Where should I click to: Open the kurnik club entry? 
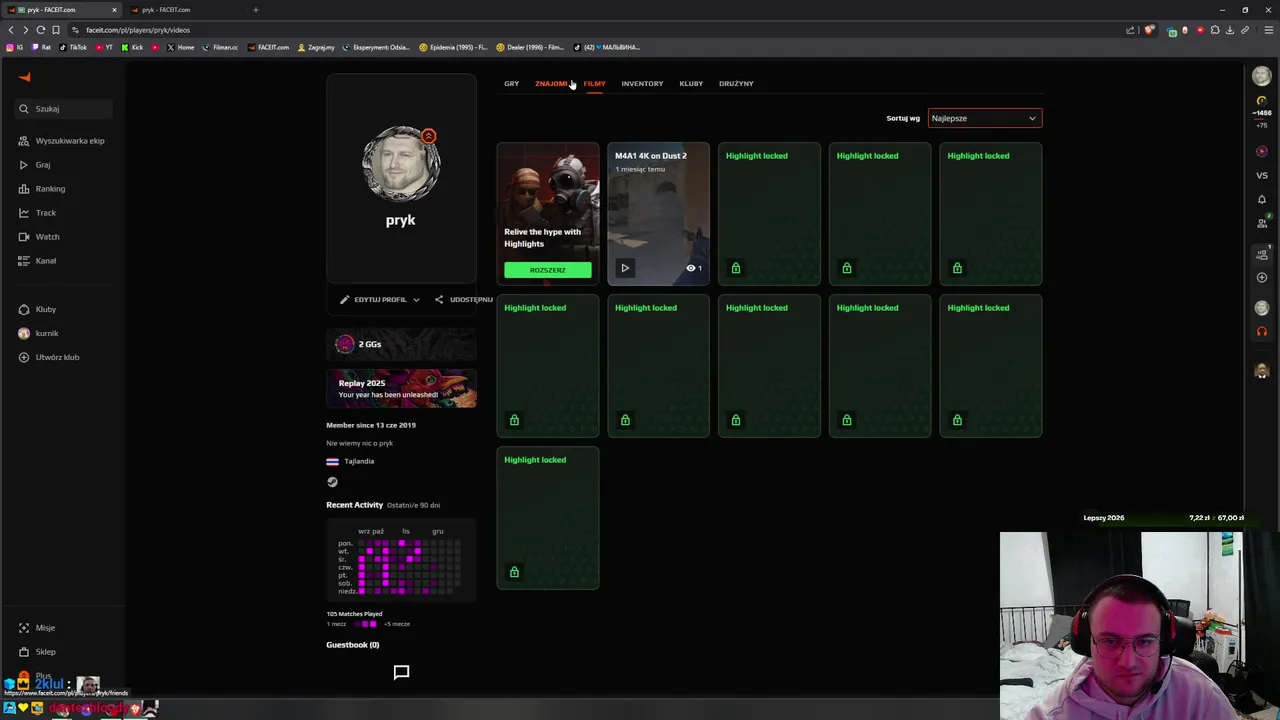coord(38,333)
